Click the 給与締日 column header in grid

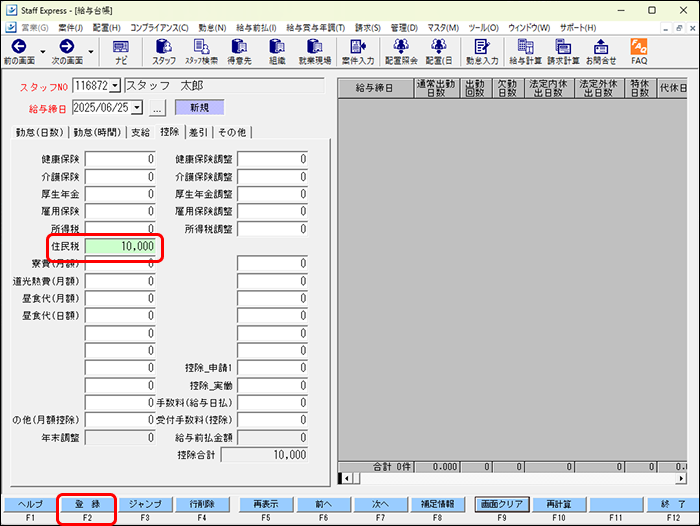point(375,88)
